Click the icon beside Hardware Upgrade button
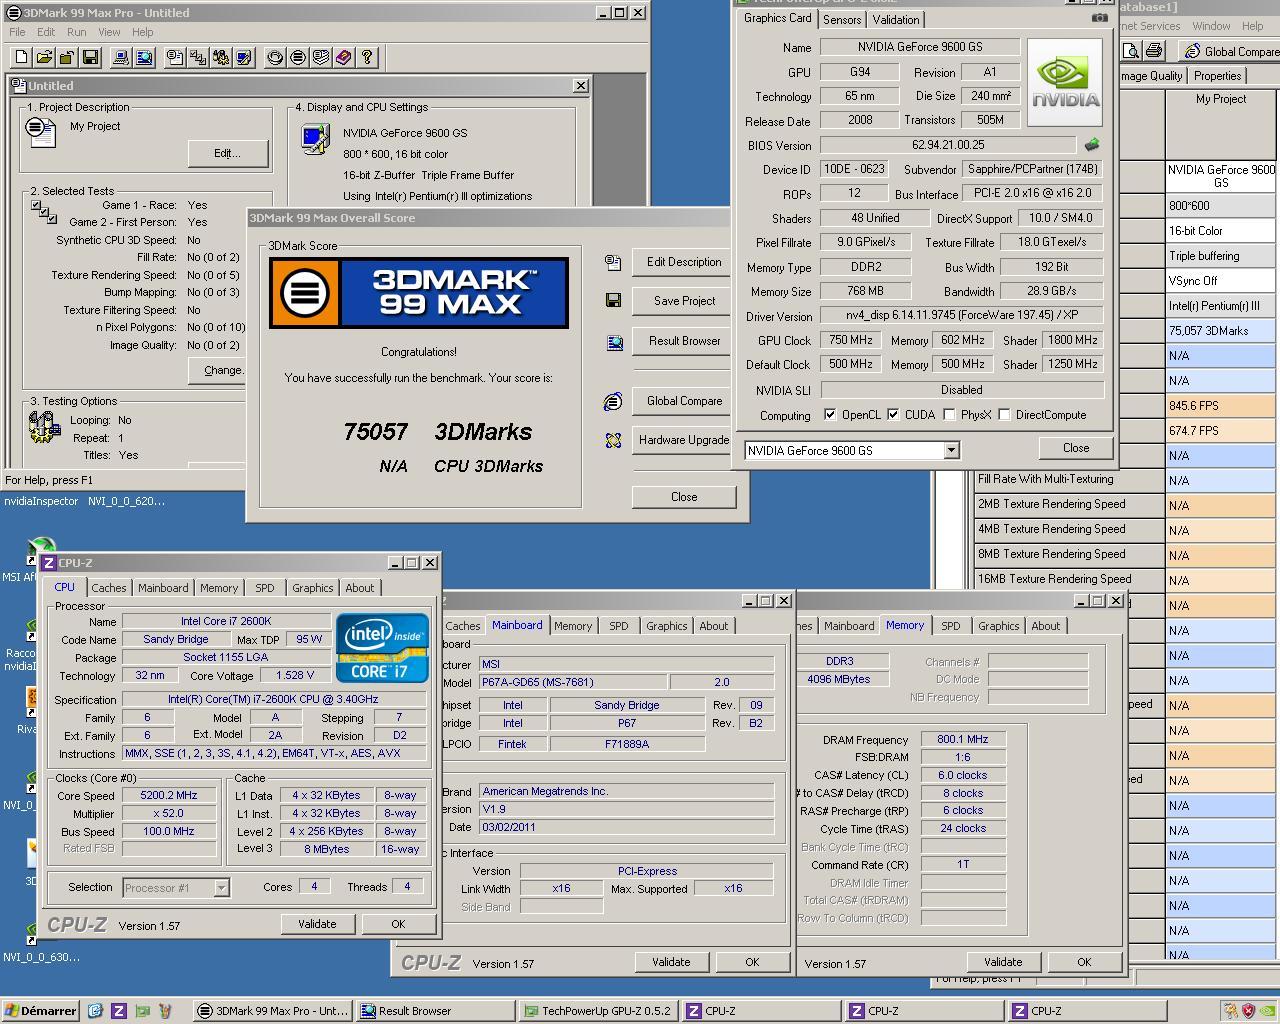This screenshot has height=1024, width=1280. pyautogui.click(x=613, y=440)
